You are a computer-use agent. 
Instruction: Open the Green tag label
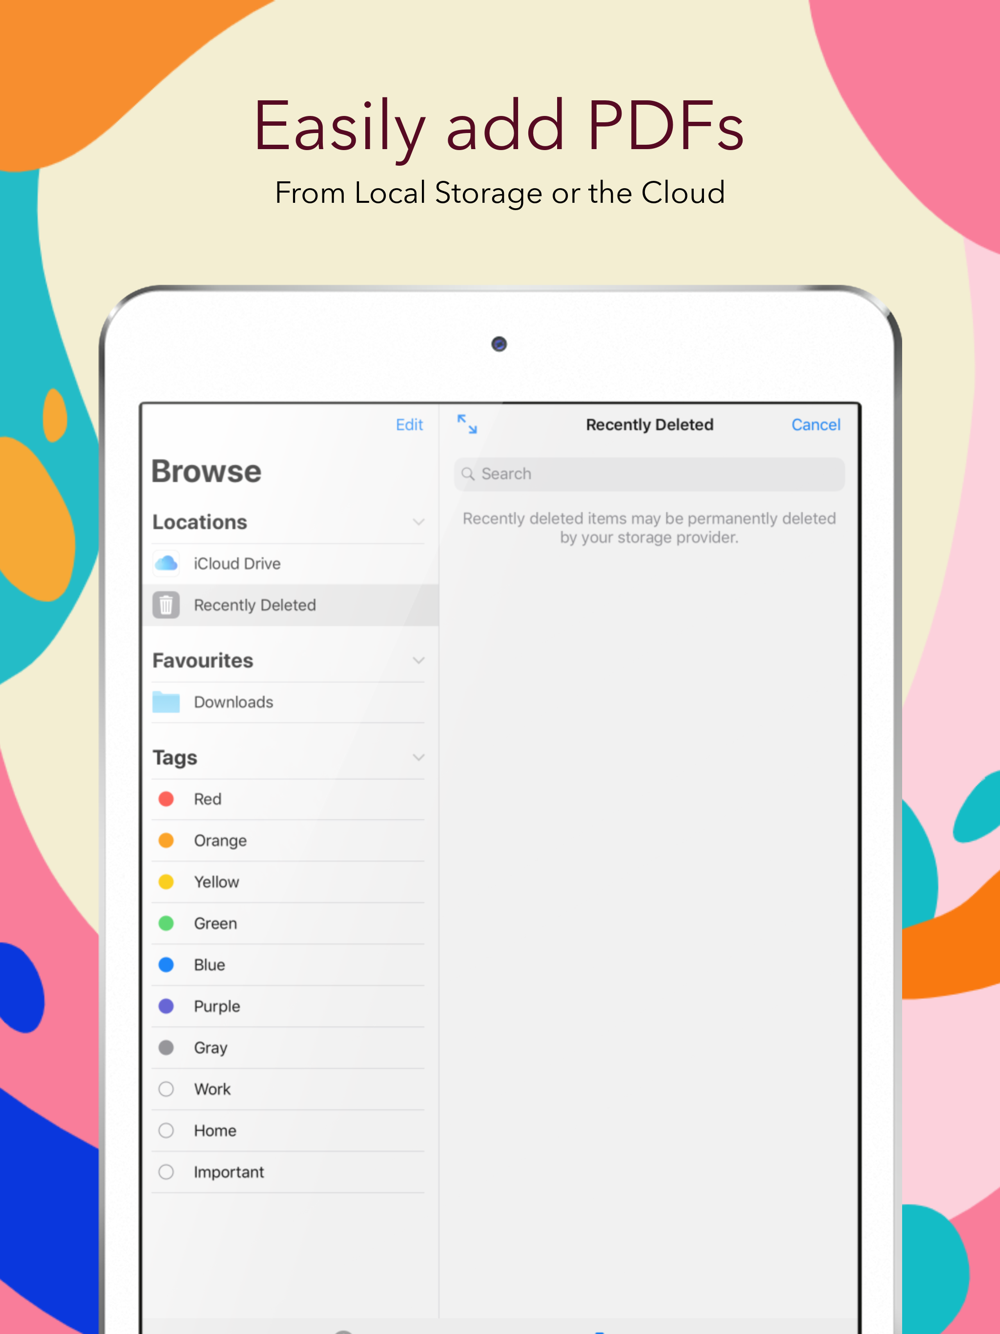215,924
